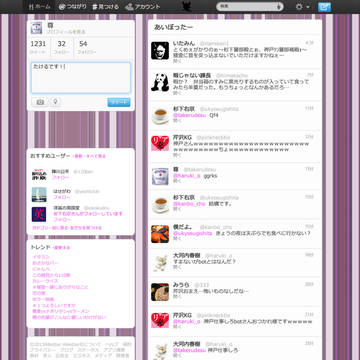Open the みうら username
The width and height of the screenshot is (360, 360).
181,285
